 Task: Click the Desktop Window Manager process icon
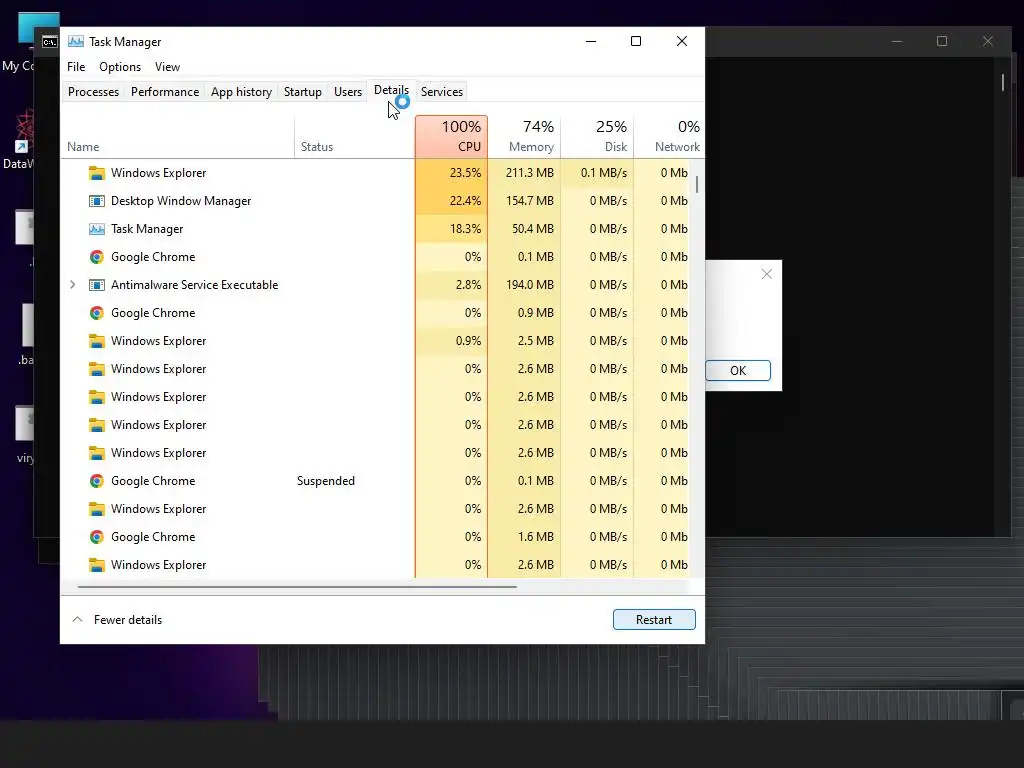97,201
